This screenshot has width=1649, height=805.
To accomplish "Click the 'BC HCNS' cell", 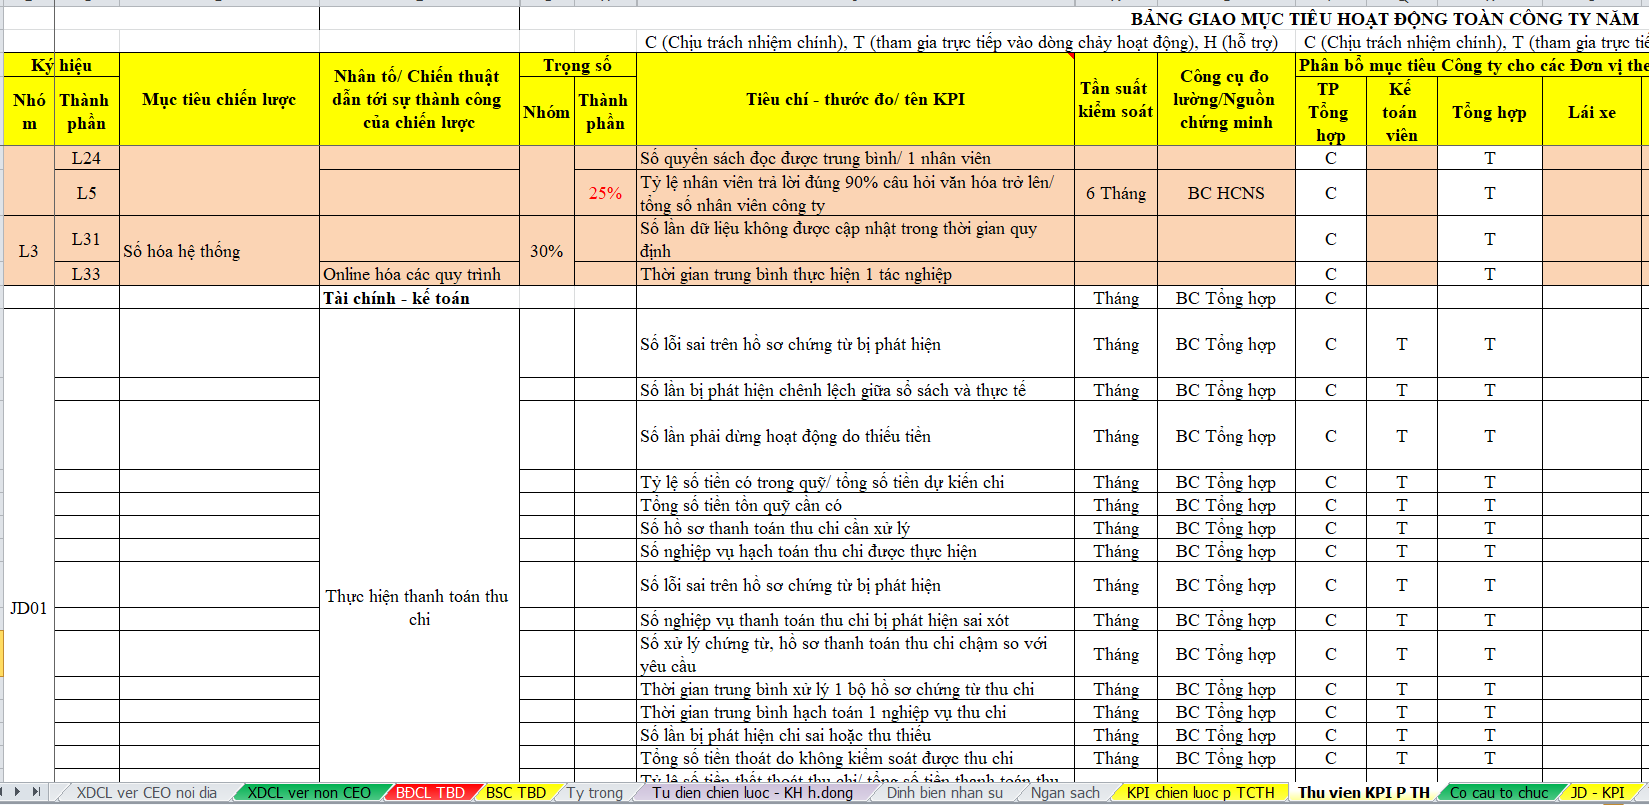I will [1226, 193].
